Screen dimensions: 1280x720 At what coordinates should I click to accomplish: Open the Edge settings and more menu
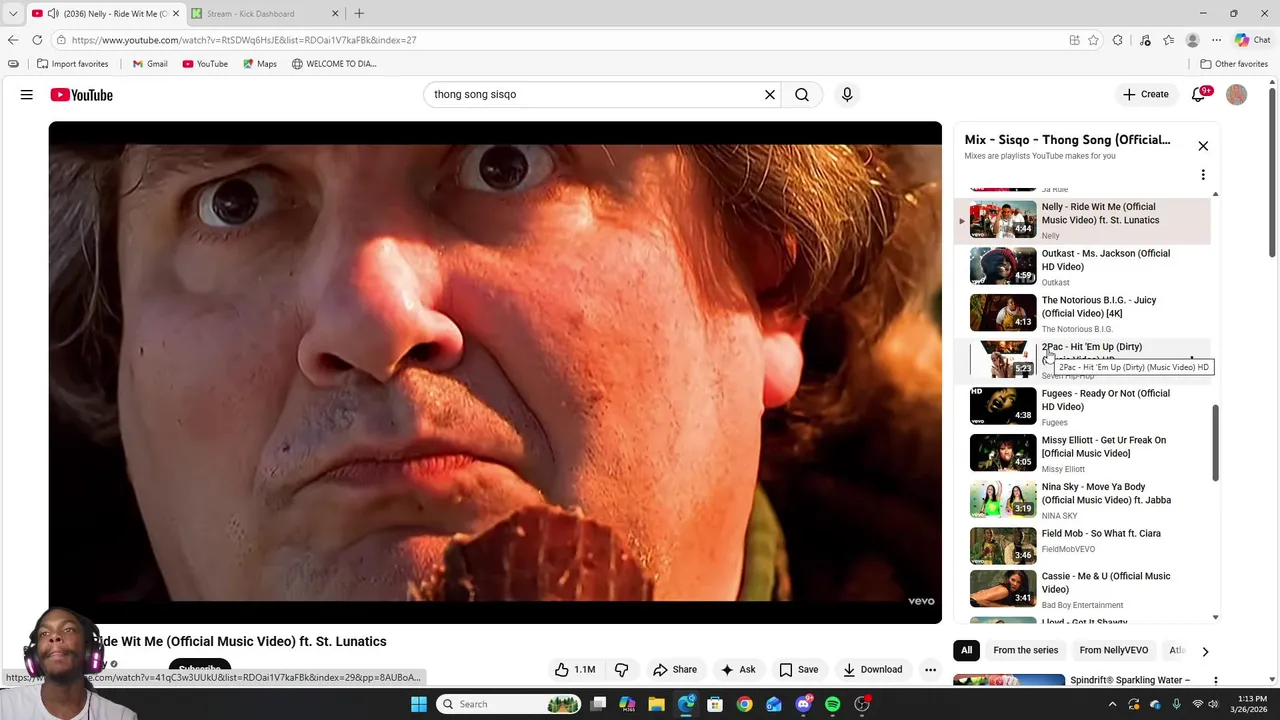point(1216,40)
